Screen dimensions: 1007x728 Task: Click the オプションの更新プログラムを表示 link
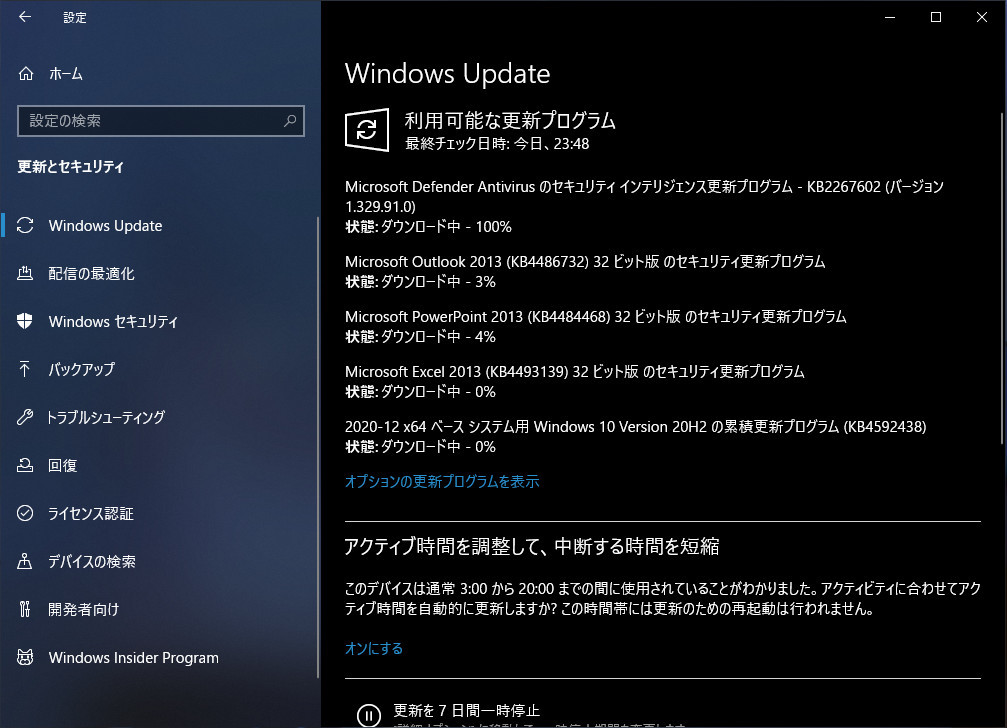[442, 481]
